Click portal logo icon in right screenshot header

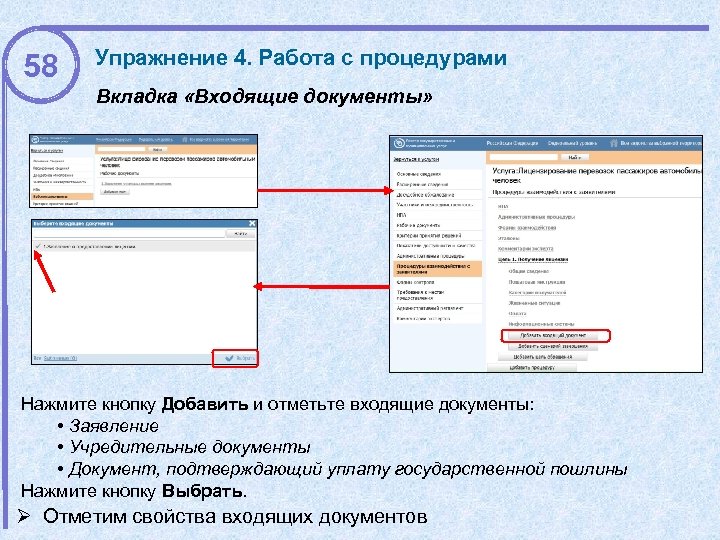click(399, 143)
